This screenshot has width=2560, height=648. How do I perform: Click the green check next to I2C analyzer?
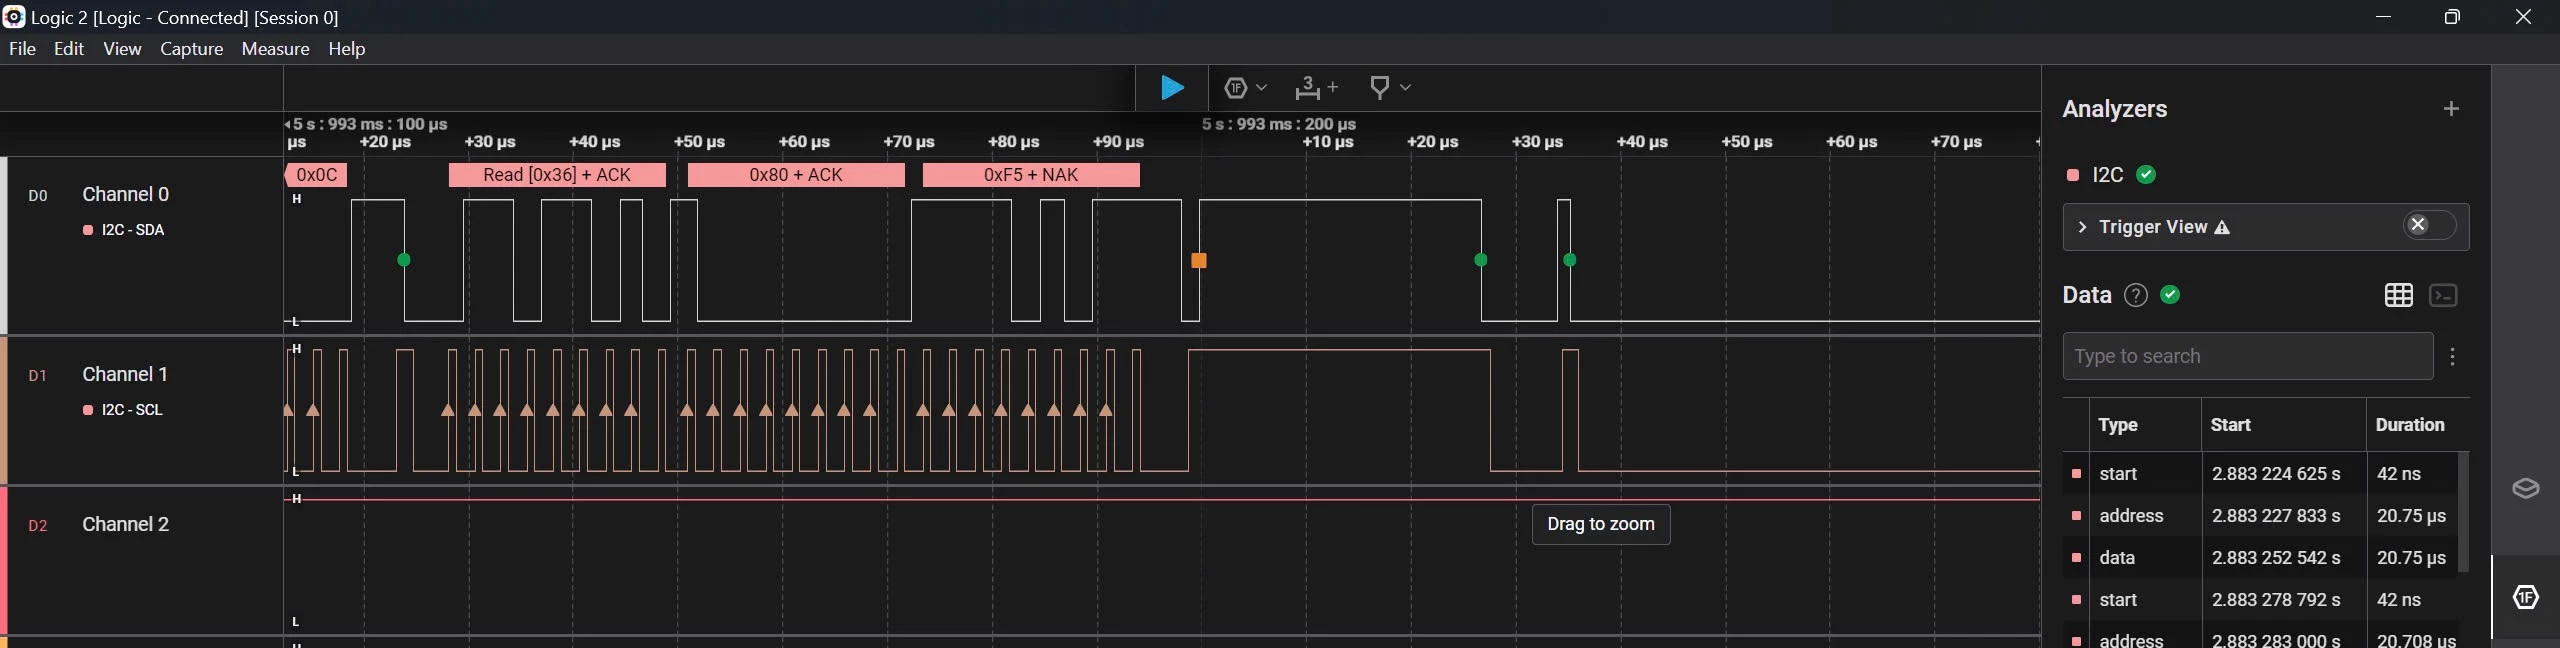pyautogui.click(x=2146, y=175)
